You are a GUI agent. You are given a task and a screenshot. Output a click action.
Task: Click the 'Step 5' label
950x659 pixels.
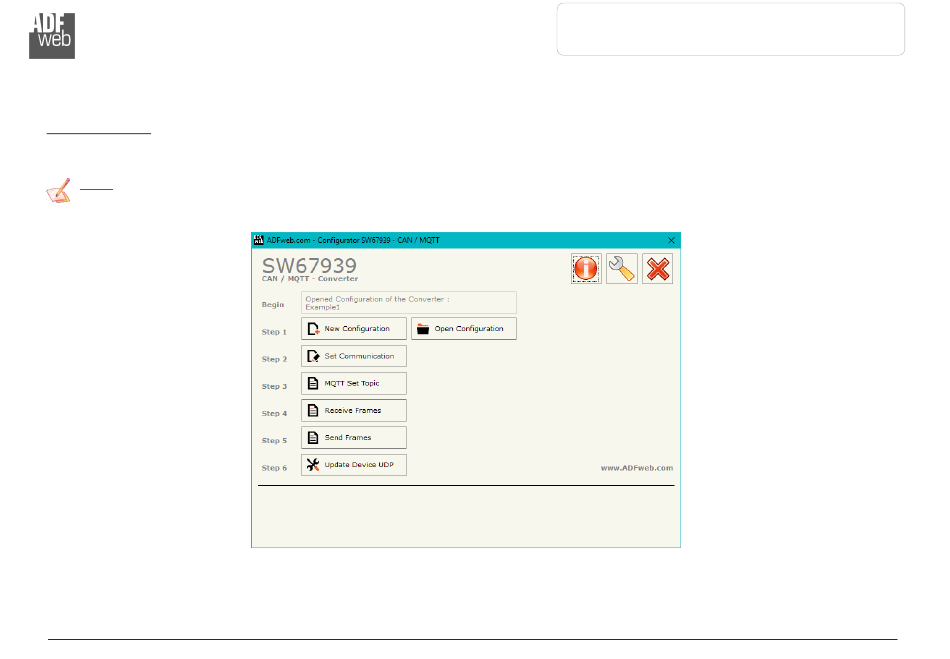coord(274,441)
